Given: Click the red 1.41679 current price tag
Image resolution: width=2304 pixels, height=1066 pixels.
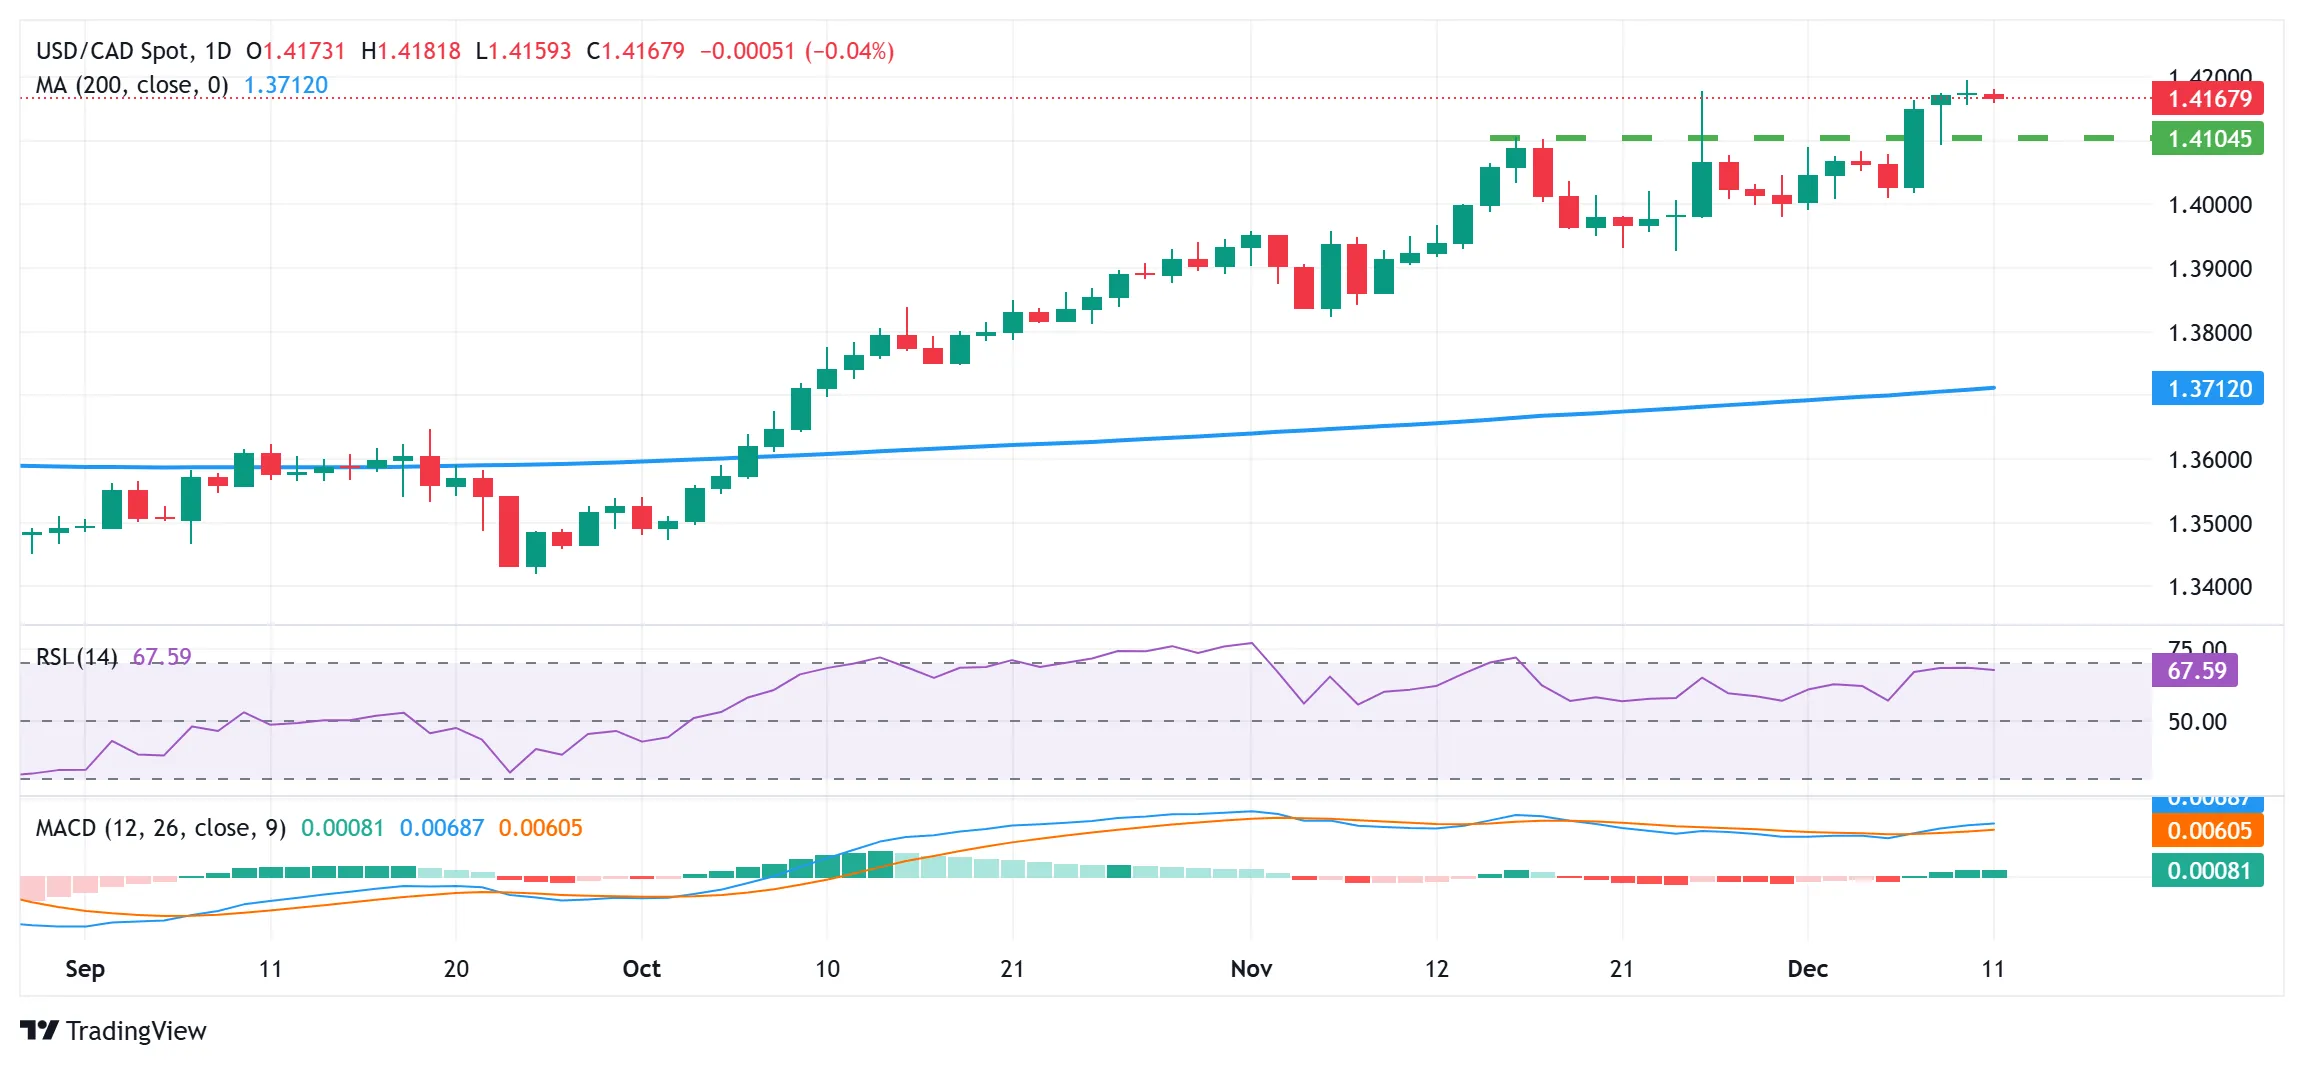Looking at the screenshot, I should (2208, 98).
